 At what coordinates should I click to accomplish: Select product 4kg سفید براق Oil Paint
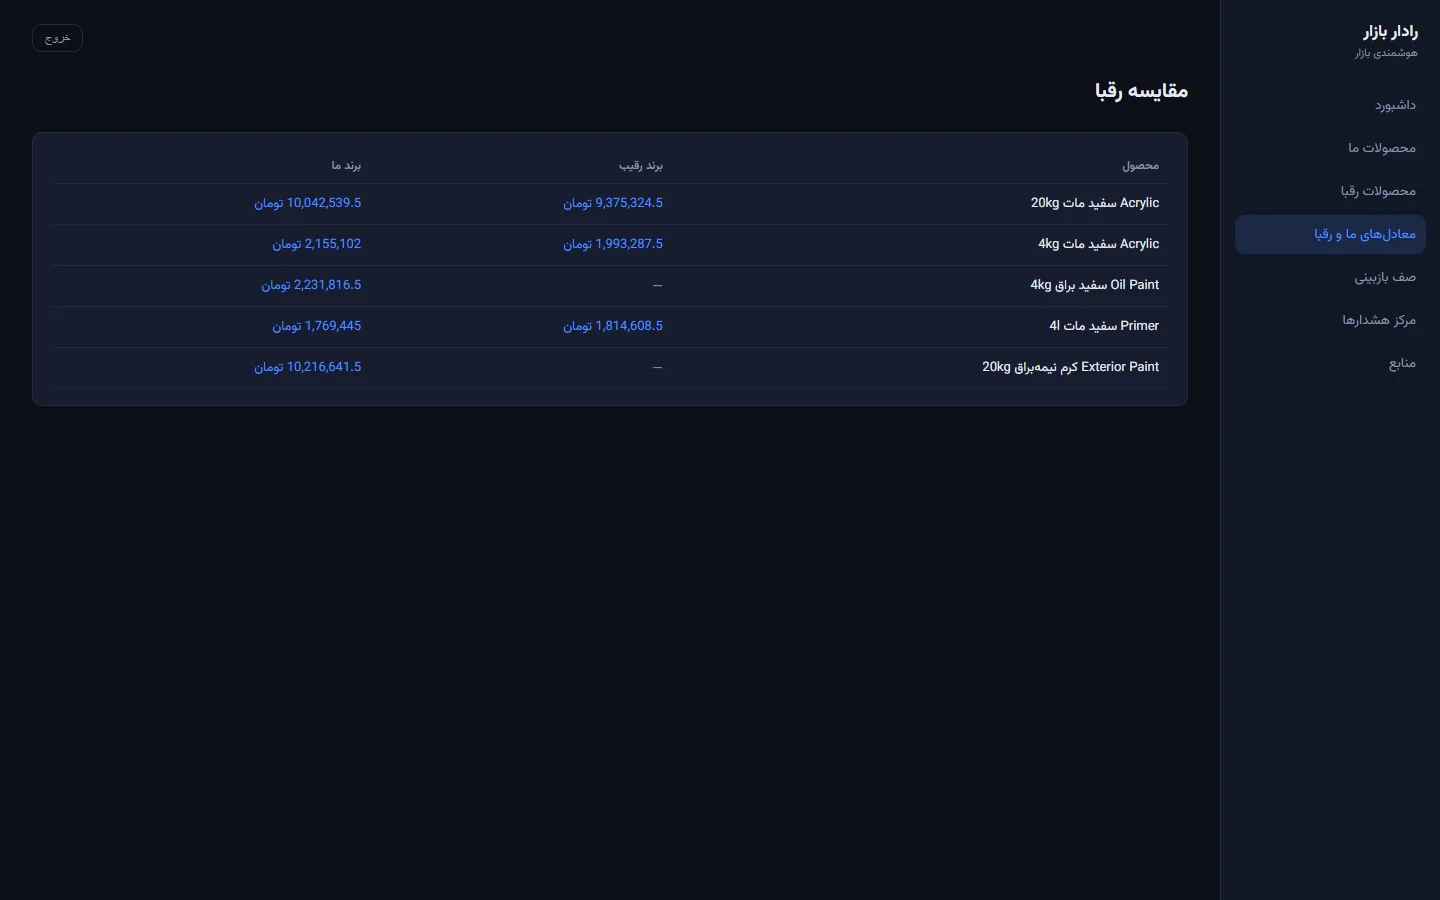click(x=1095, y=285)
